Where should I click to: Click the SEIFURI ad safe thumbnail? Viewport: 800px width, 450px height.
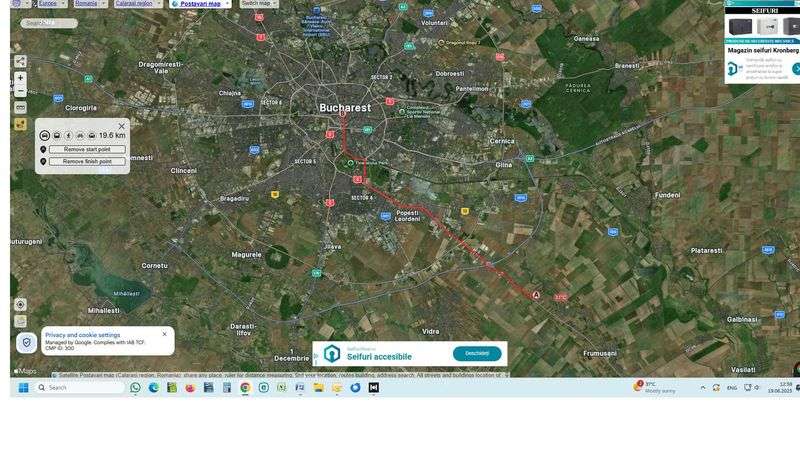click(x=740, y=26)
